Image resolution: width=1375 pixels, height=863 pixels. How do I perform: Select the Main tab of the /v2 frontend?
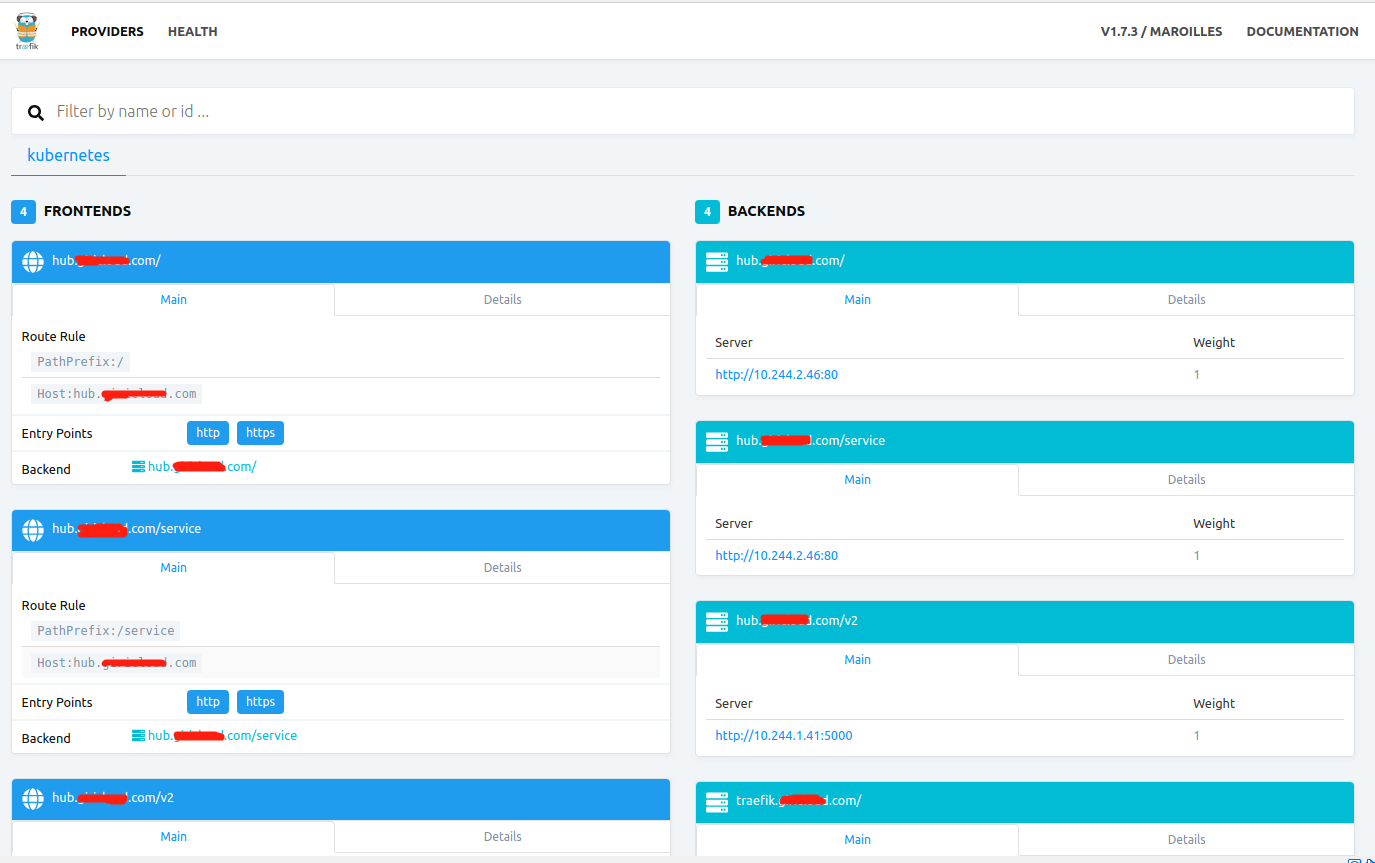pos(173,837)
